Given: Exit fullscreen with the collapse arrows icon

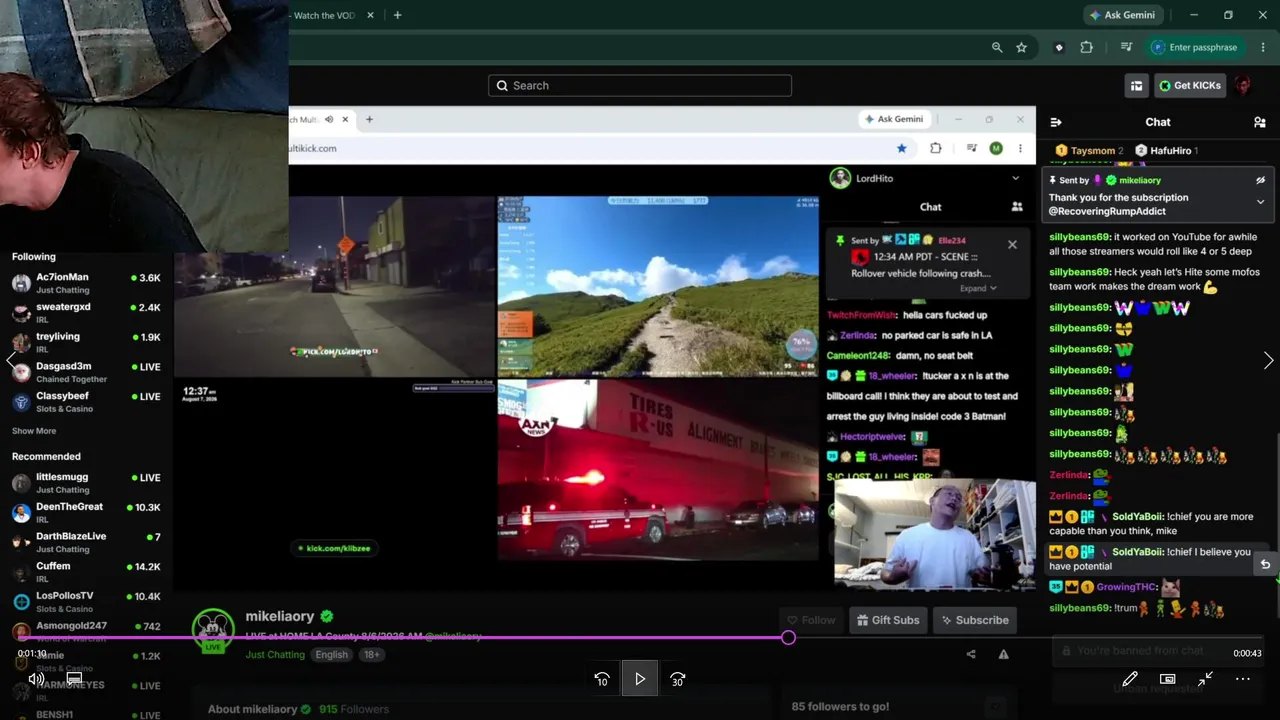Looking at the screenshot, I should 1205,679.
